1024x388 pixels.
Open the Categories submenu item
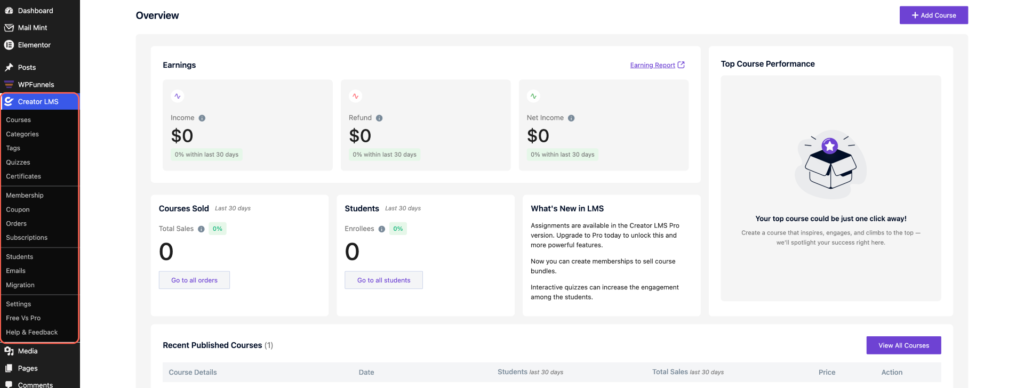22,134
